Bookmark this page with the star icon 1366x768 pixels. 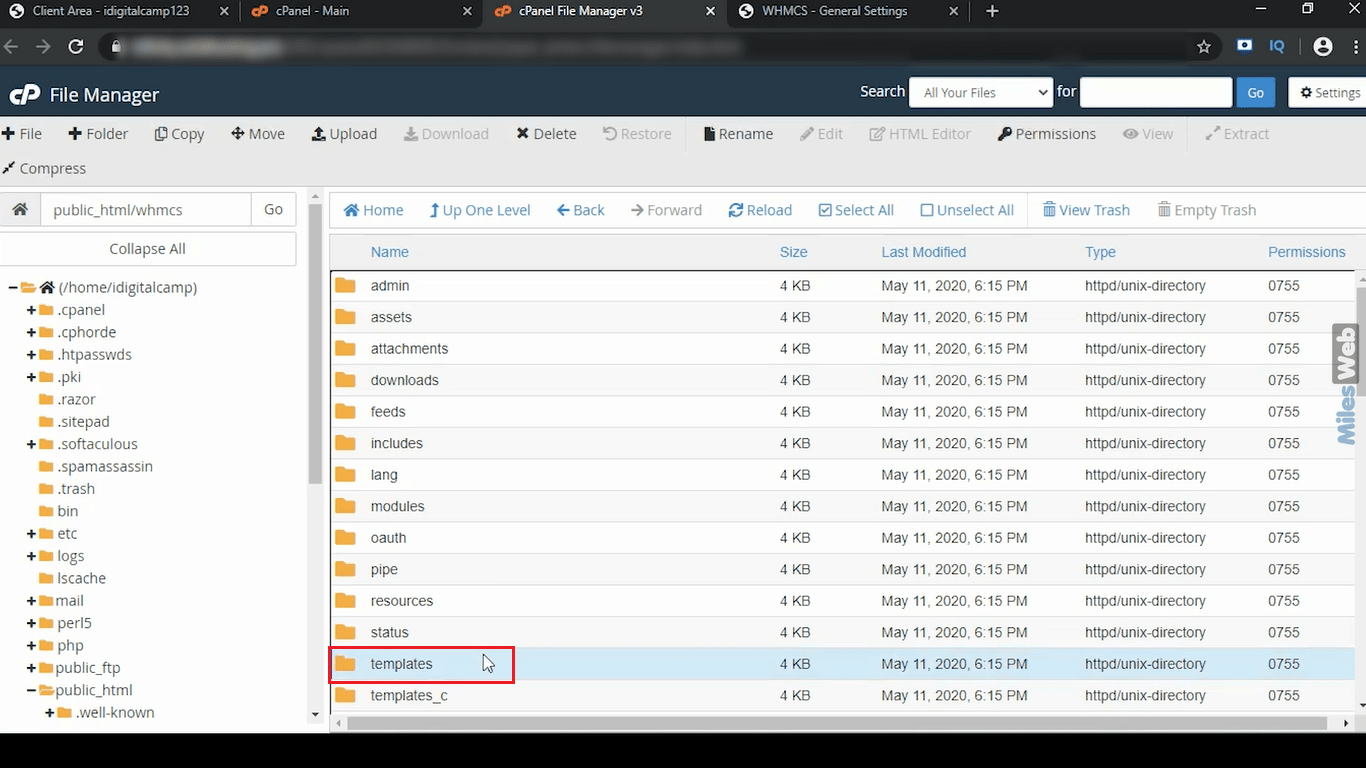click(x=1204, y=46)
